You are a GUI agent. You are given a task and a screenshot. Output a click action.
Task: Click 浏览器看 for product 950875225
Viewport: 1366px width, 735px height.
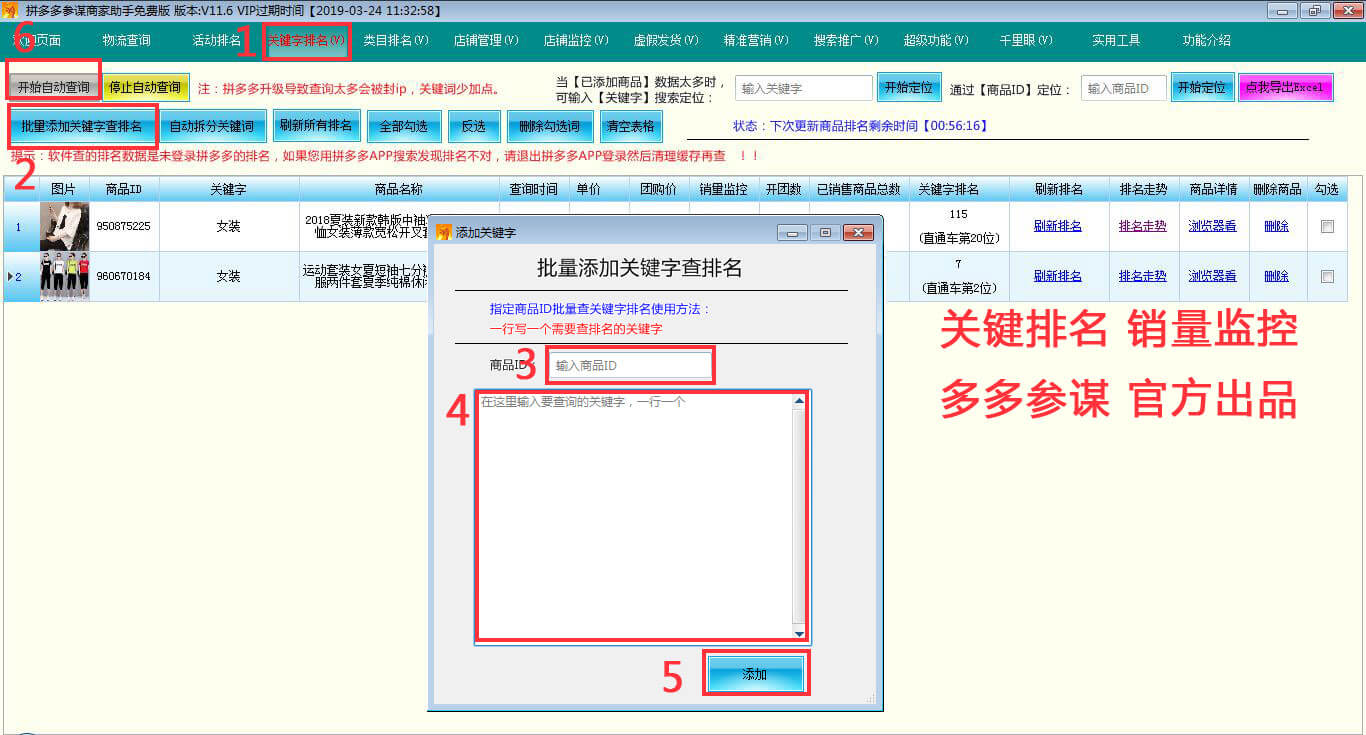pyautogui.click(x=1212, y=226)
